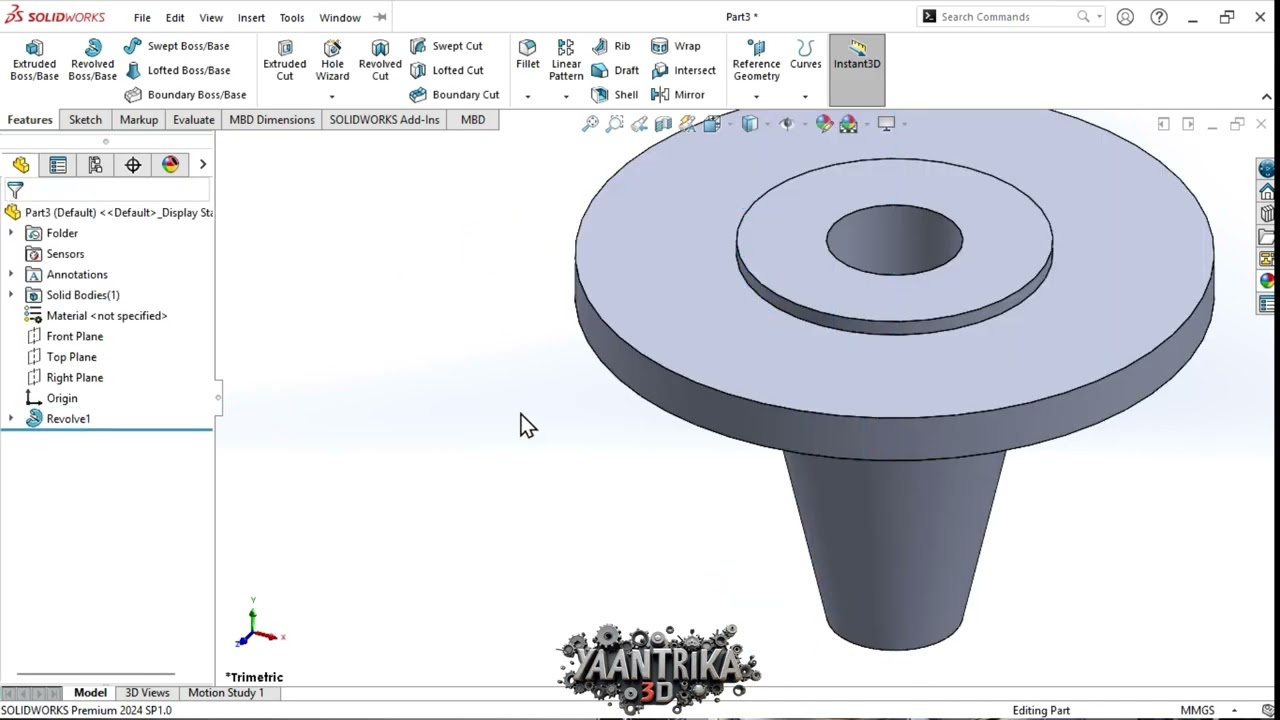Screen dimensions: 1280x720
Task: Click the Boundary Cut tool
Action: [x=454, y=95]
